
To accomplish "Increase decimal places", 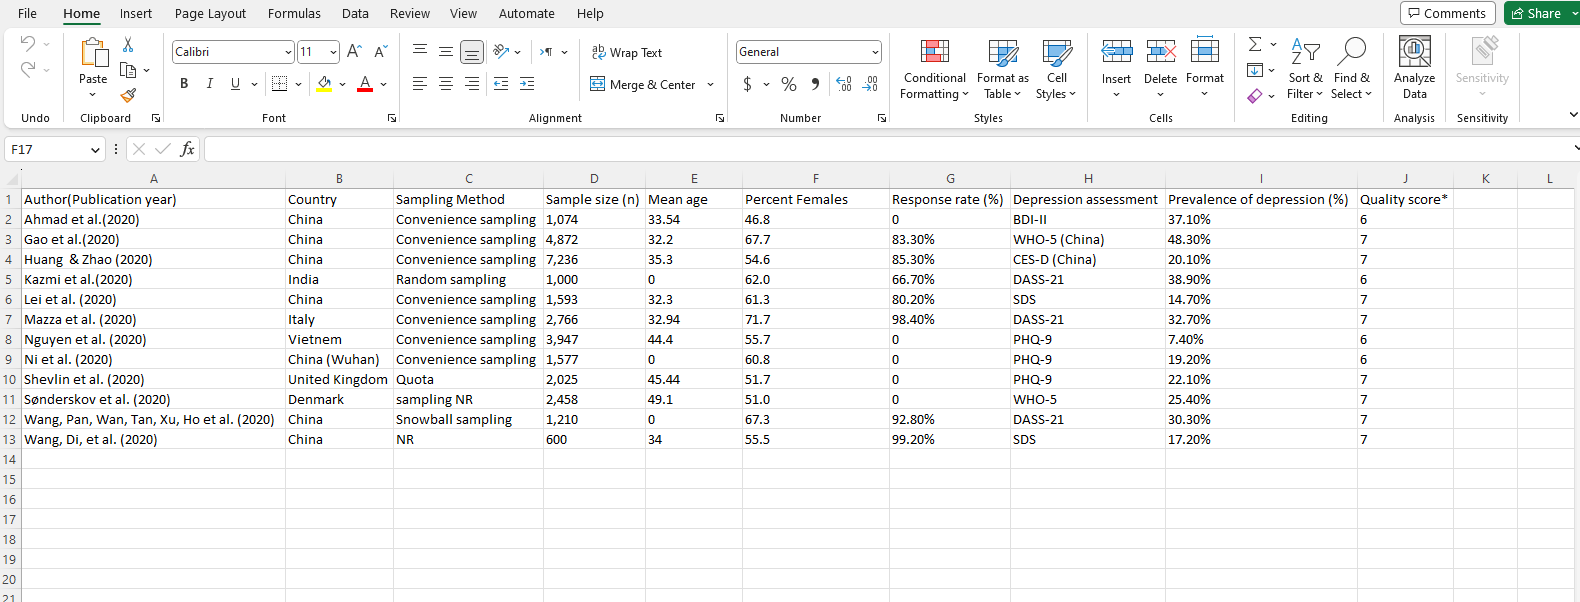I will [844, 84].
